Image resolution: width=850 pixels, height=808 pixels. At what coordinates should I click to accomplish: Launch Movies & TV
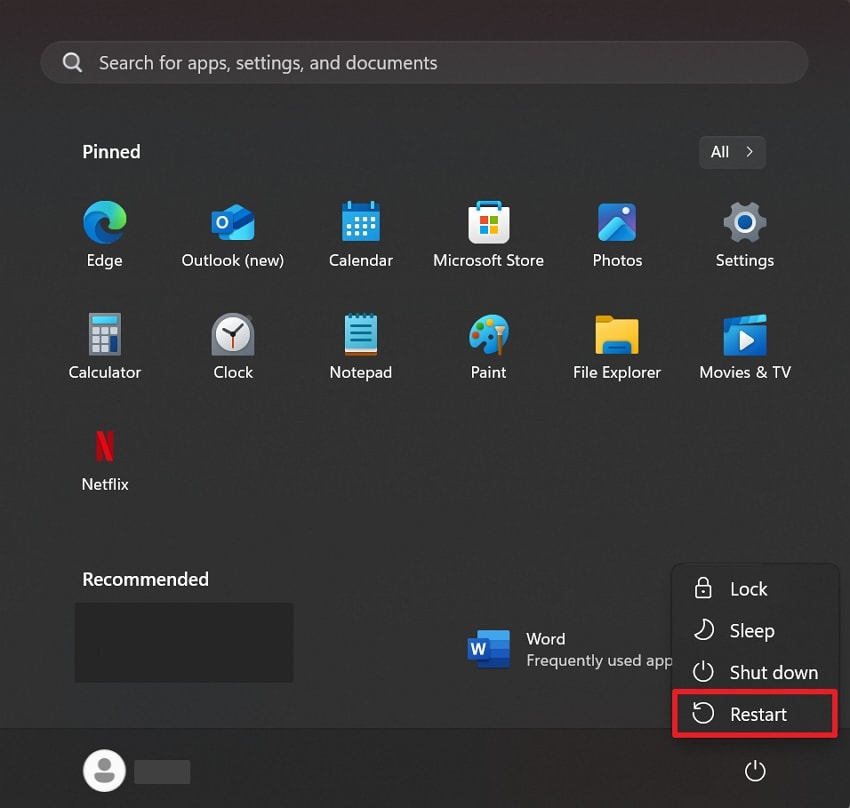coord(745,346)
